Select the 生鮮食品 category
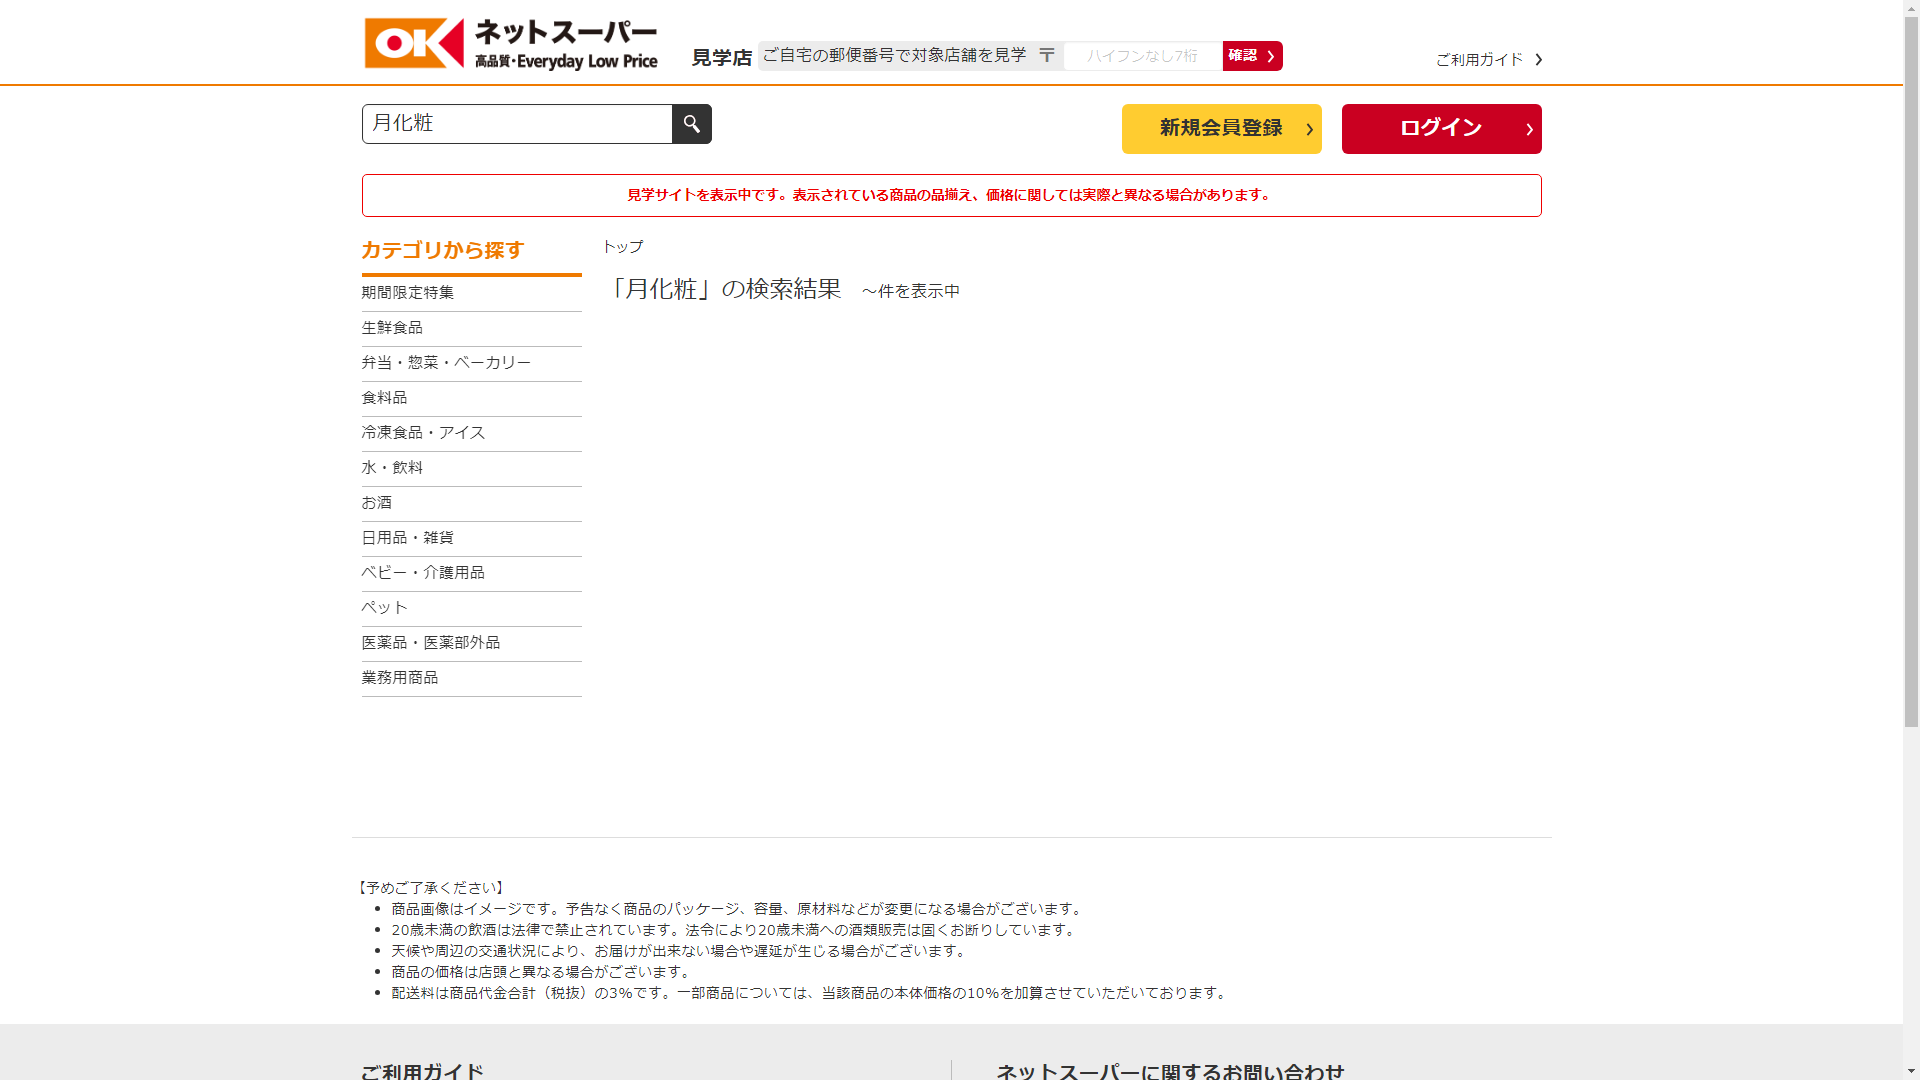Screen dimensions: 1920x1080 click(x=392, y=328)
